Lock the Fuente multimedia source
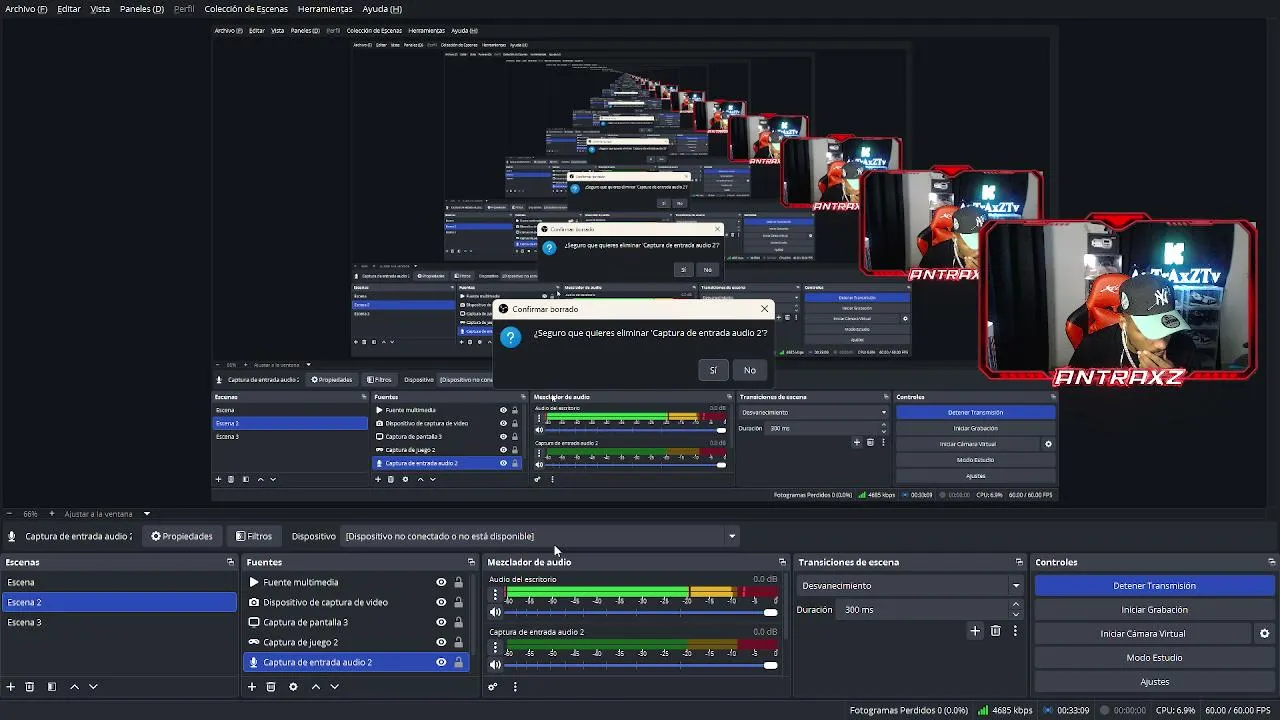1280x720 pixels. pos(459,582)
